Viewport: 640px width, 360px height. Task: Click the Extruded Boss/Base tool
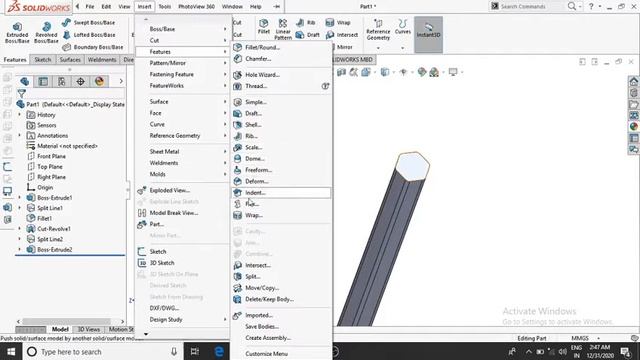pos(17,33)
